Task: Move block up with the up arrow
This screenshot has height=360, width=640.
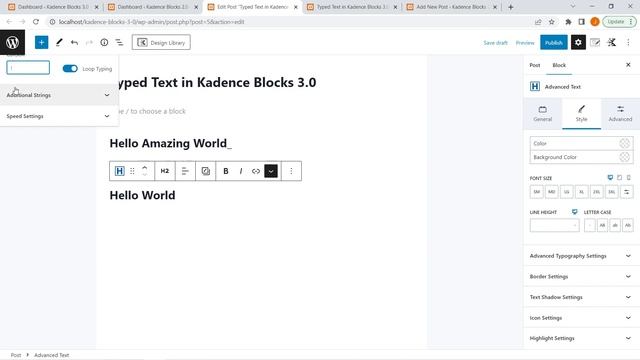Action: point(144,167)
